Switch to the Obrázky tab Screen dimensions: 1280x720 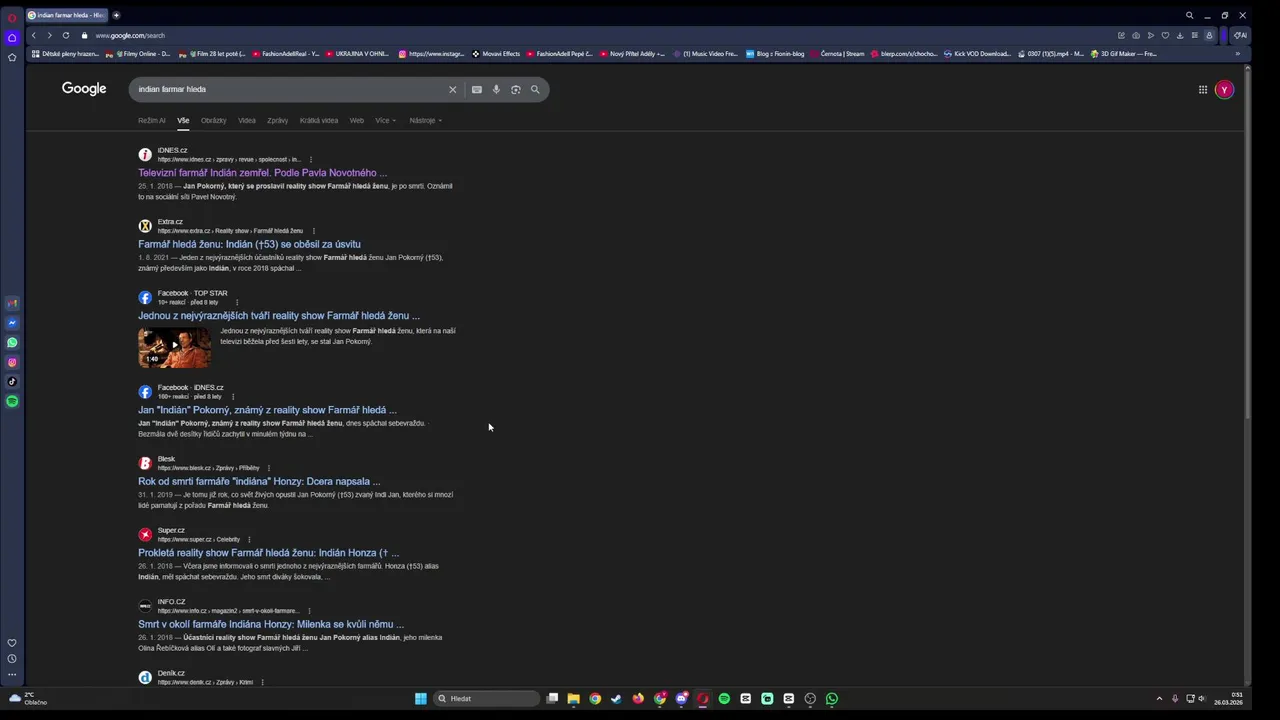(213, 120)
